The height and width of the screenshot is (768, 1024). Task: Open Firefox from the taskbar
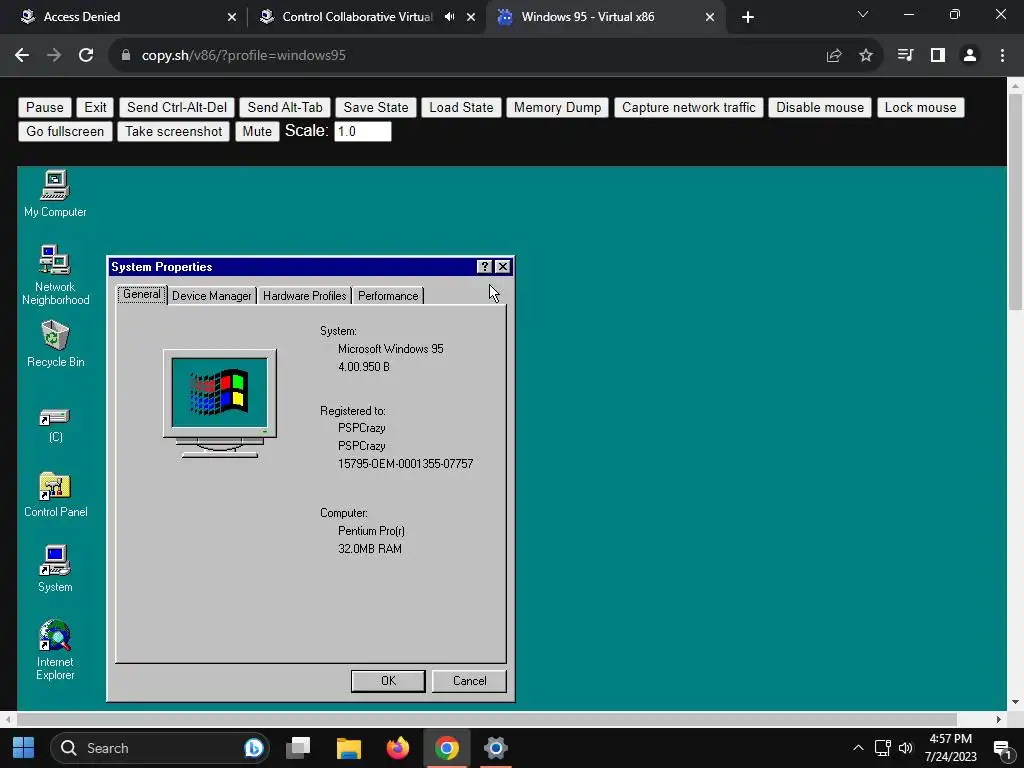pos(397,748)
